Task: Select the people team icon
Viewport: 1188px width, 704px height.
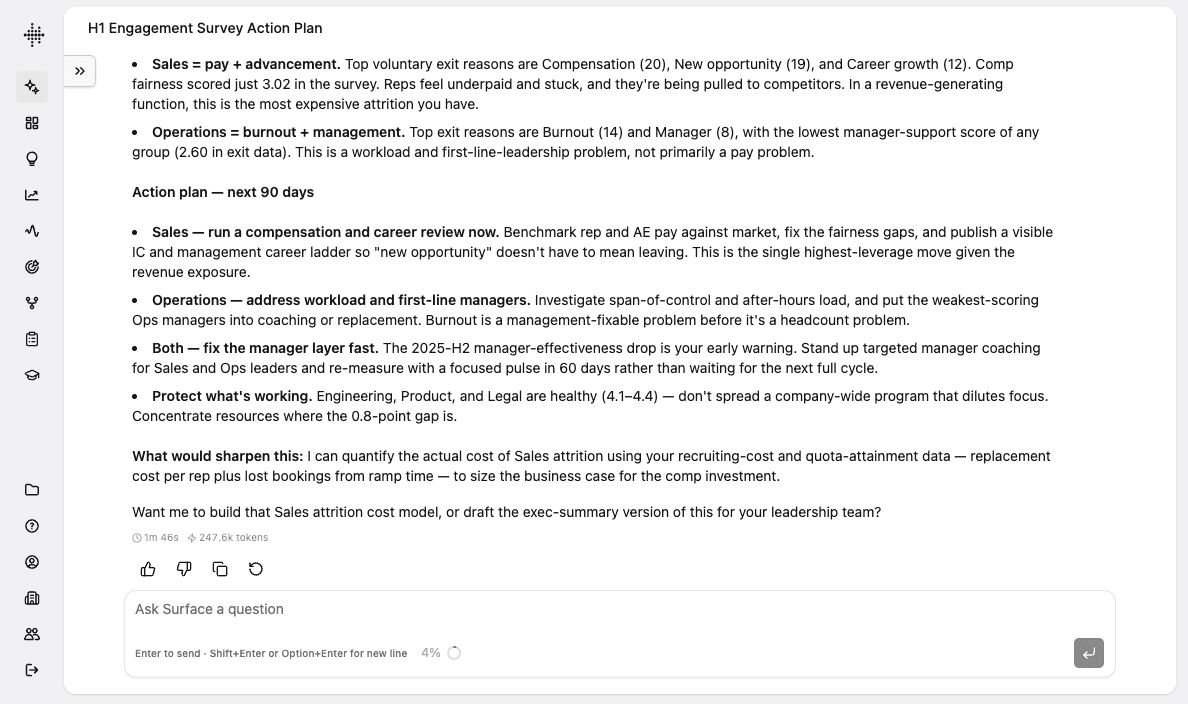Action: click(x=32, y=634)
